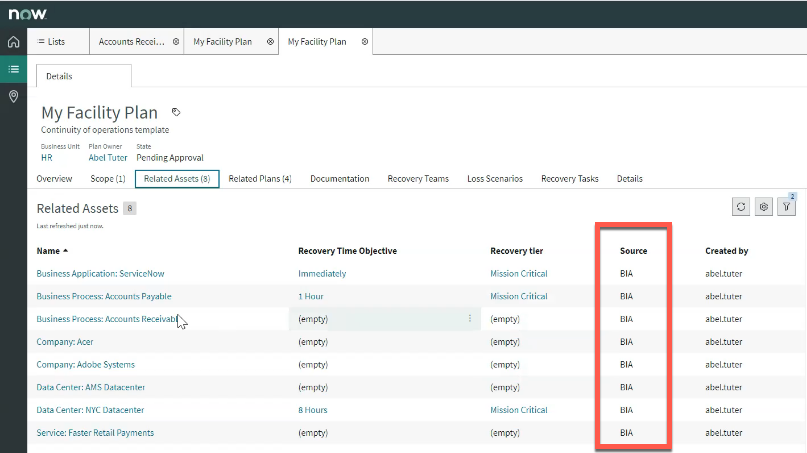Select the Related Assets (8) tab
This screenshot has width=807, height=453.
[177, 179]
